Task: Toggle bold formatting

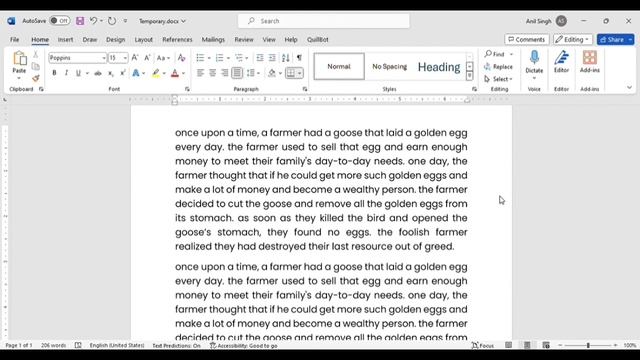Action: tap(54, 73)
